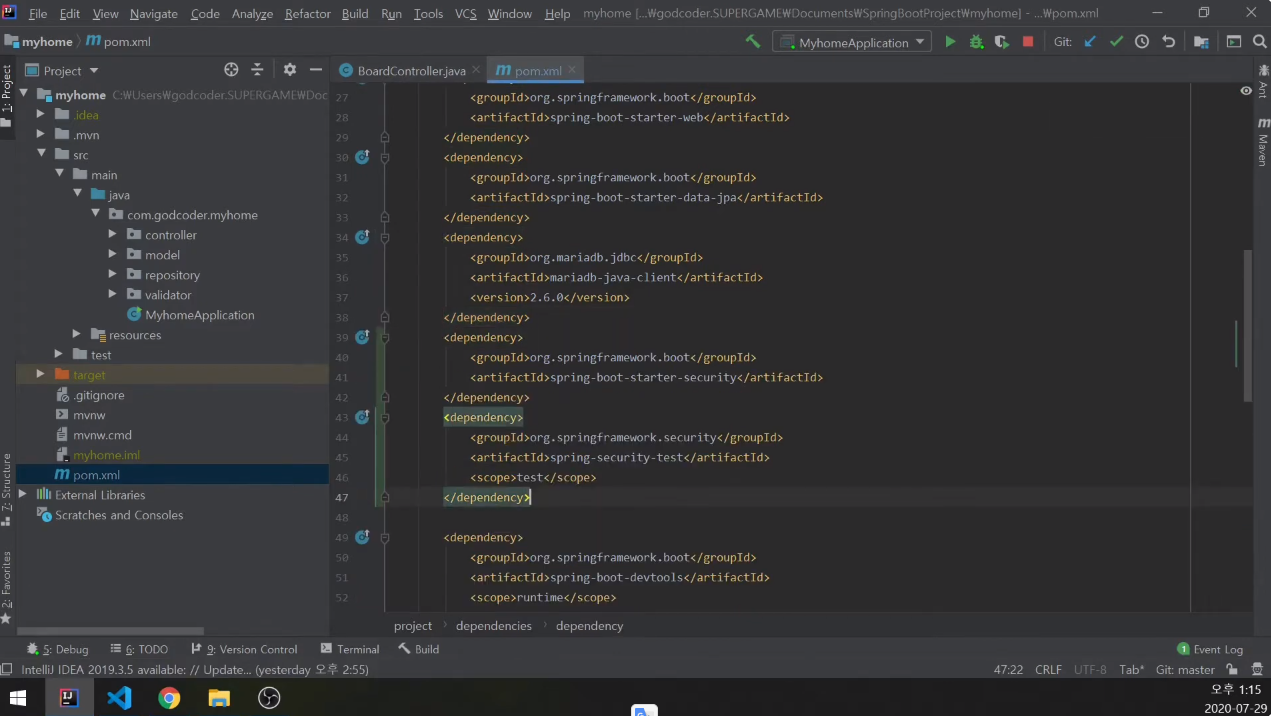Close the pom.xml editor tab
Screen dimensions: 1271x716
tap(572, 70)
